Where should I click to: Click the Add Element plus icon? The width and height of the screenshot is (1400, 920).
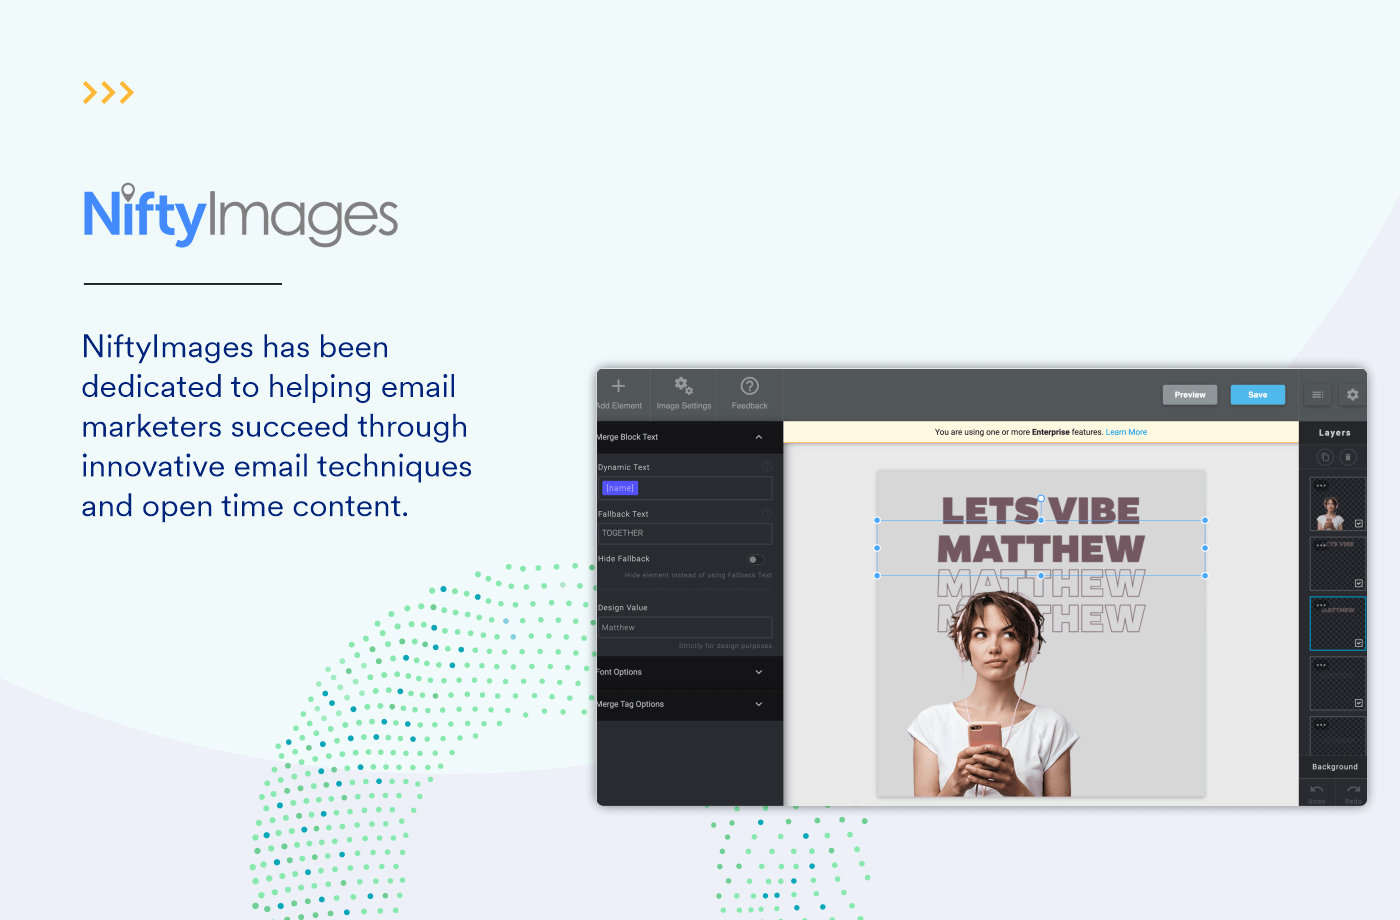pyautogui.click(x=618, y=386)
